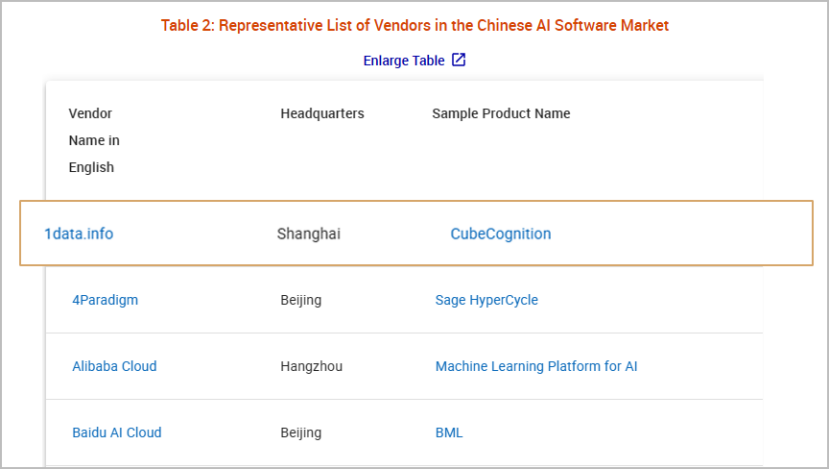Open Machine Learning Platform for AI link

point(536,366)
